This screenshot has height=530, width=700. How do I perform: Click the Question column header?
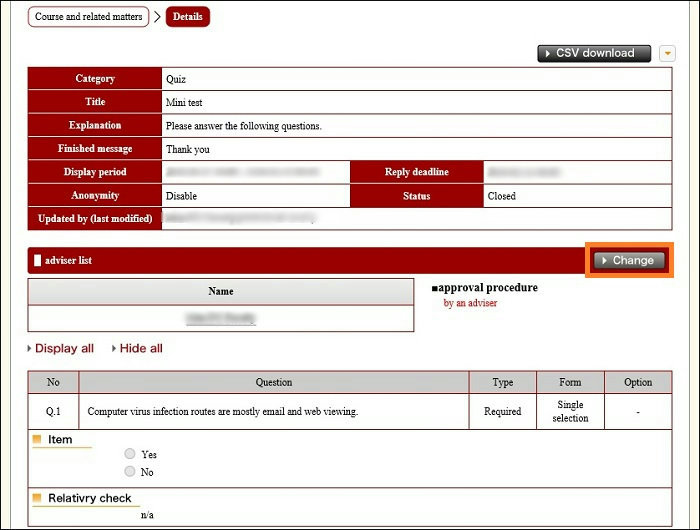click(x=273, y=382)
